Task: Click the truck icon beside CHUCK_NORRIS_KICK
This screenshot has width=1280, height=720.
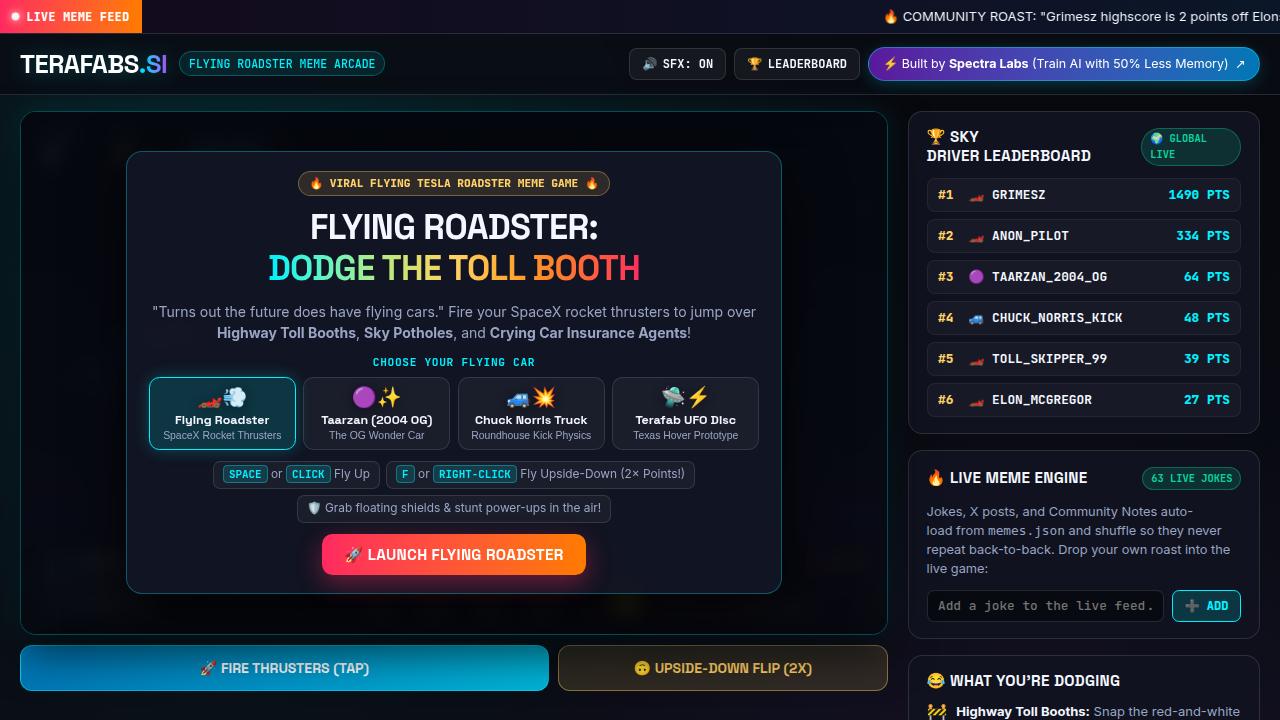Action: 976,318
